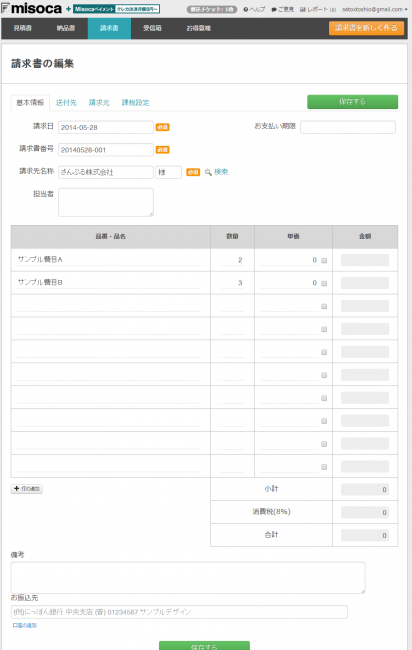Click the misoca logo
Image resolution: width=412 pixels, height=650 pixels.
pyautogui.click(x=32, y=8)
